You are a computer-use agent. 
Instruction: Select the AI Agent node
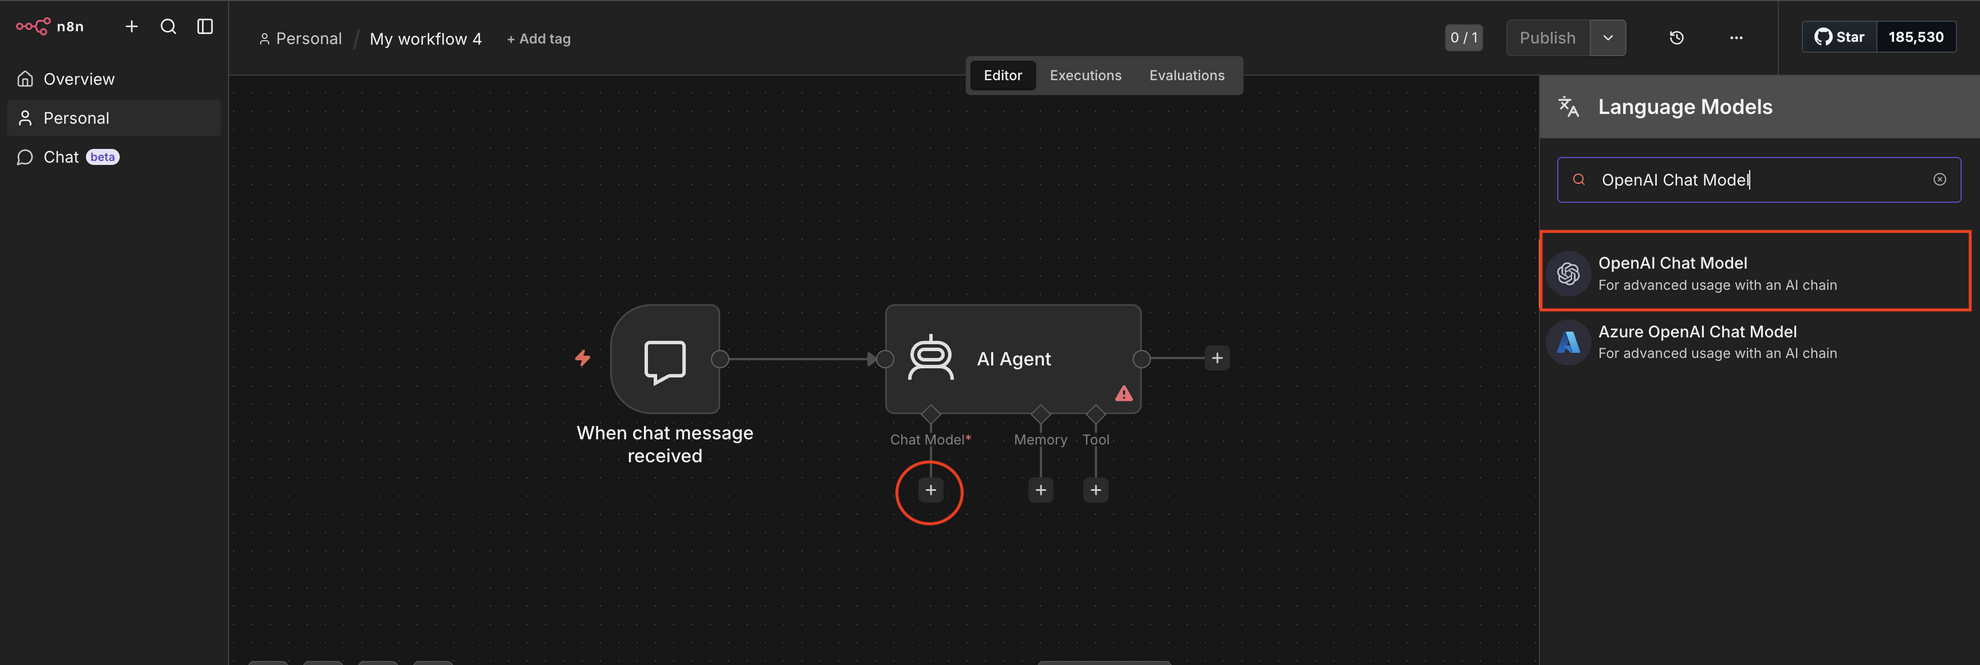pyautogui.click(x=1013, y=359)
